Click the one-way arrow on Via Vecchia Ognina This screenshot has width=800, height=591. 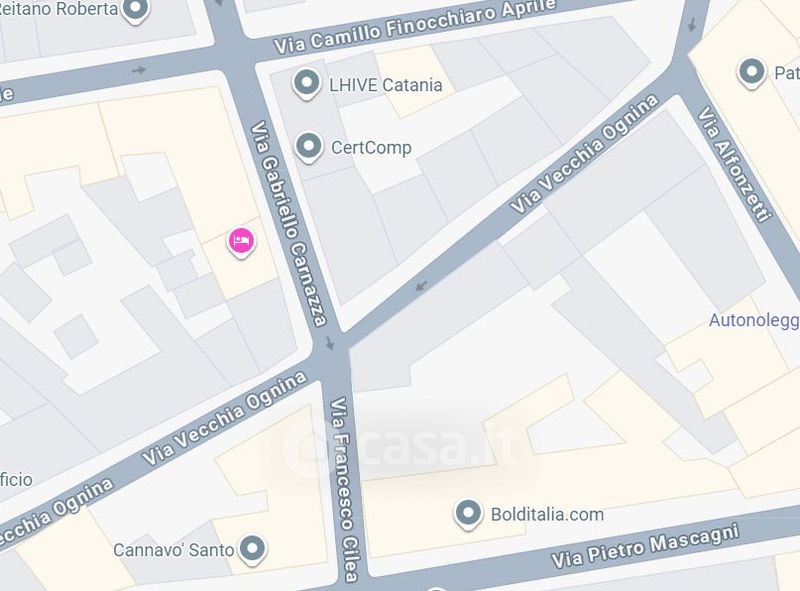[x=421, y=285]
